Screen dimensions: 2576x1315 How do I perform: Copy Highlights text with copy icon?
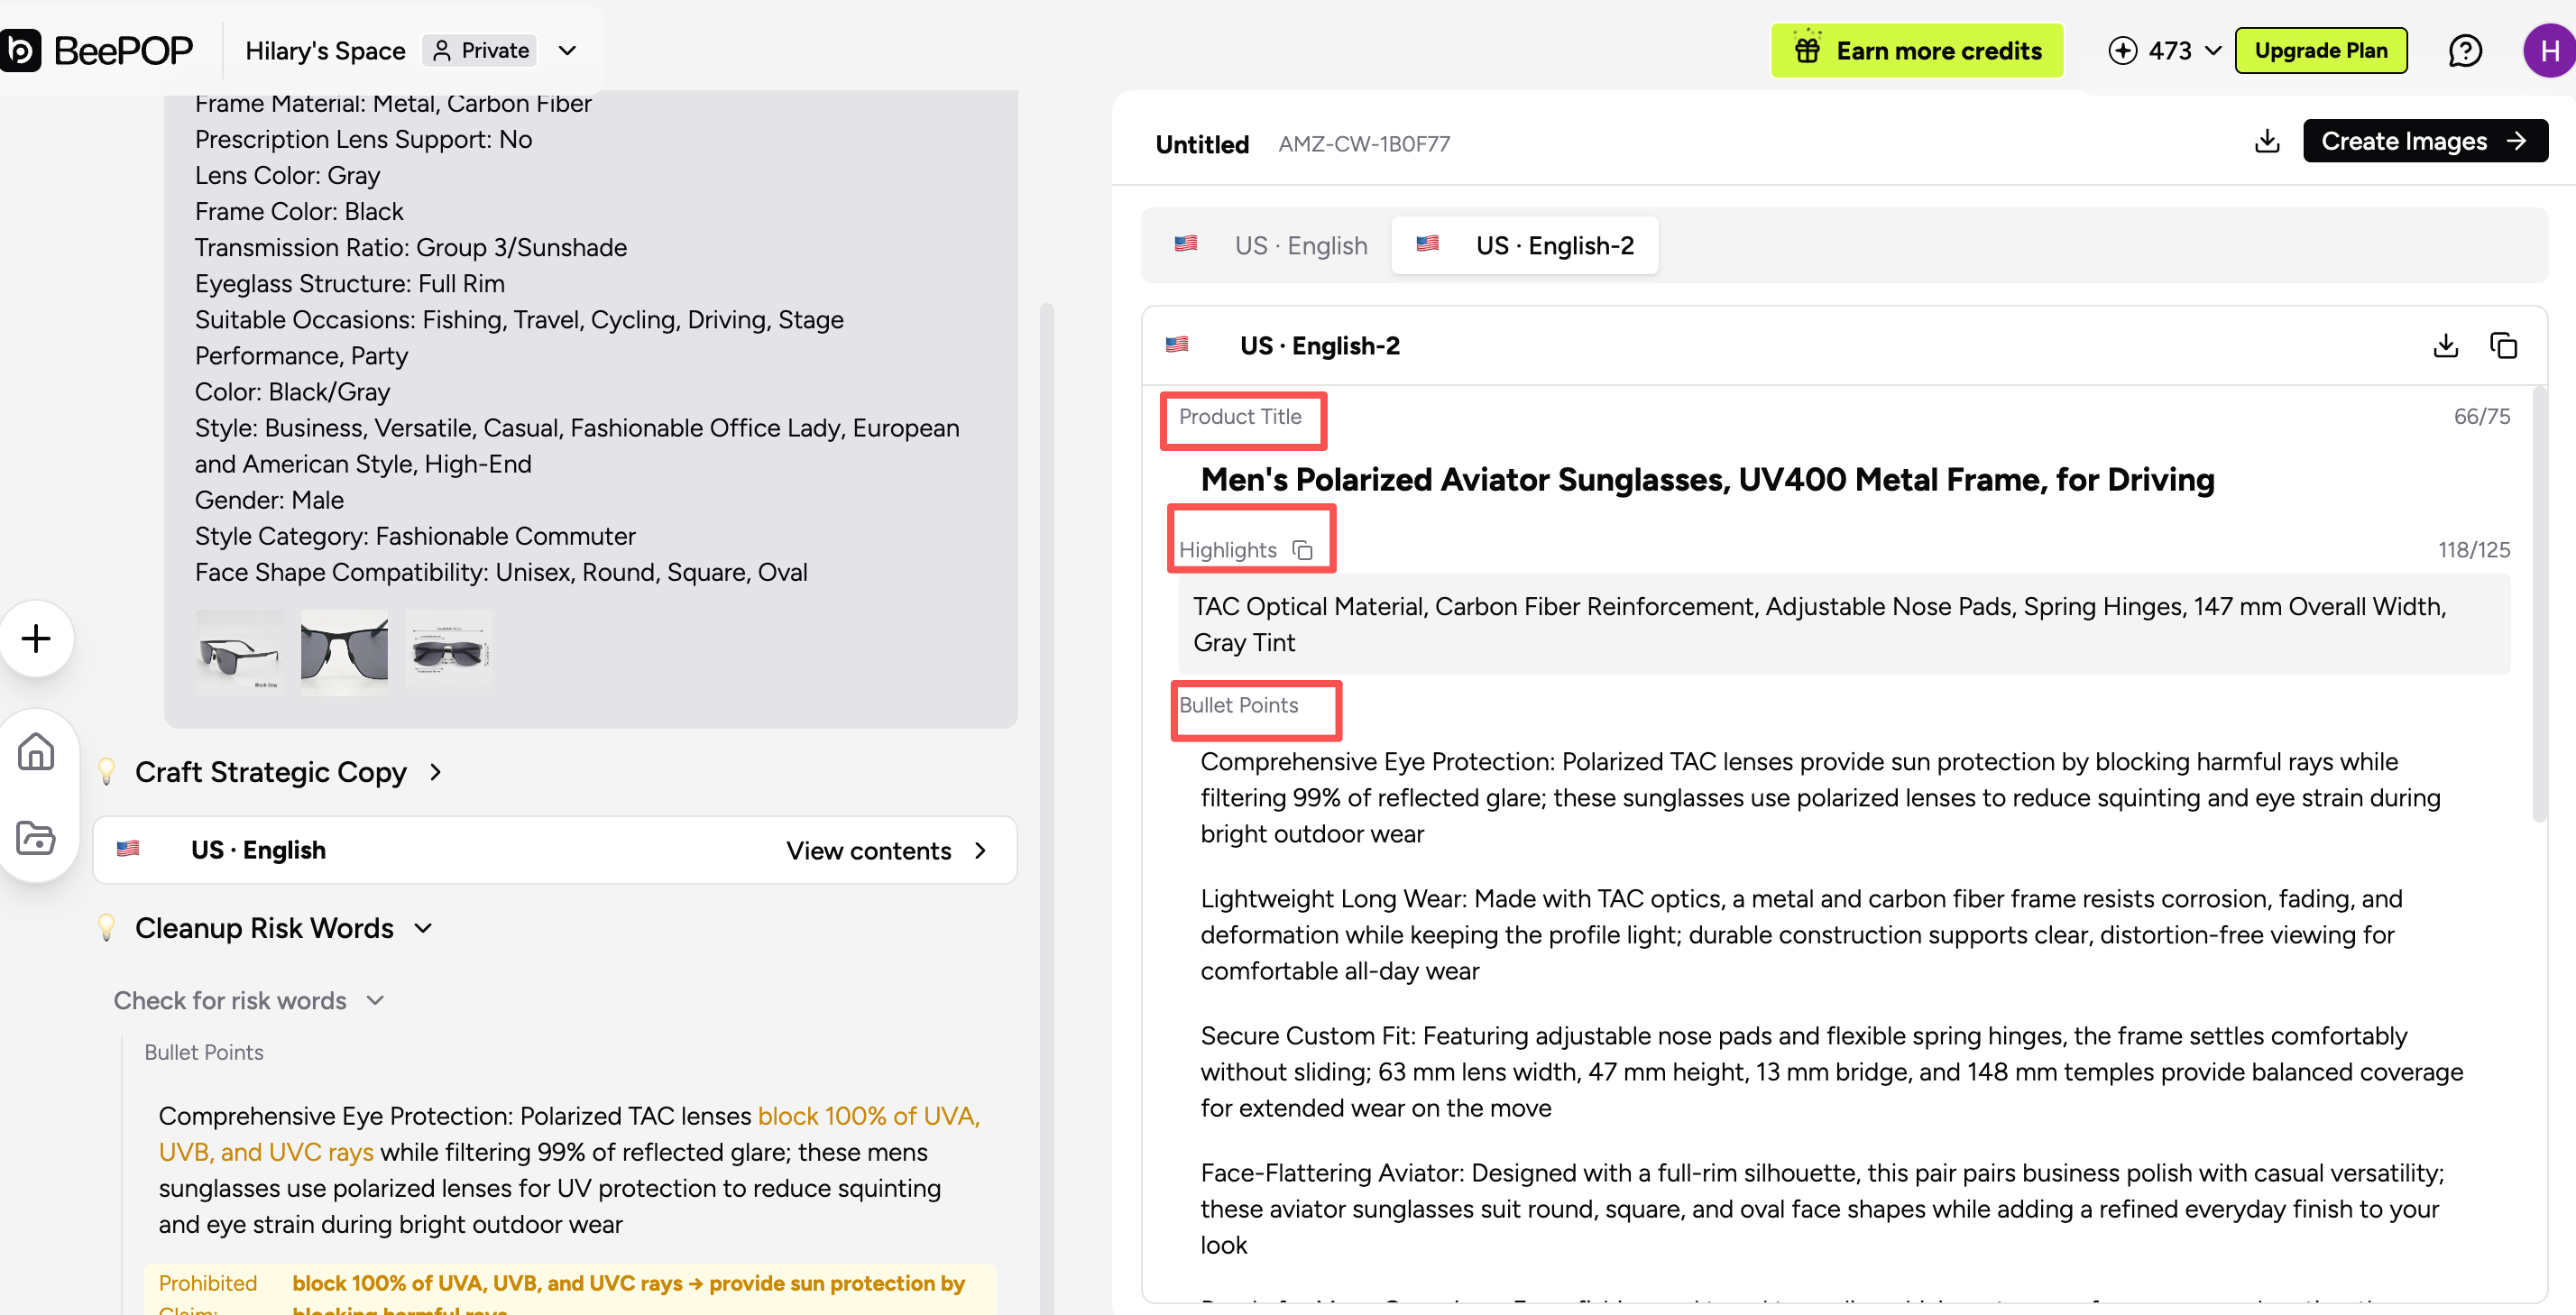coord(1302,550)
